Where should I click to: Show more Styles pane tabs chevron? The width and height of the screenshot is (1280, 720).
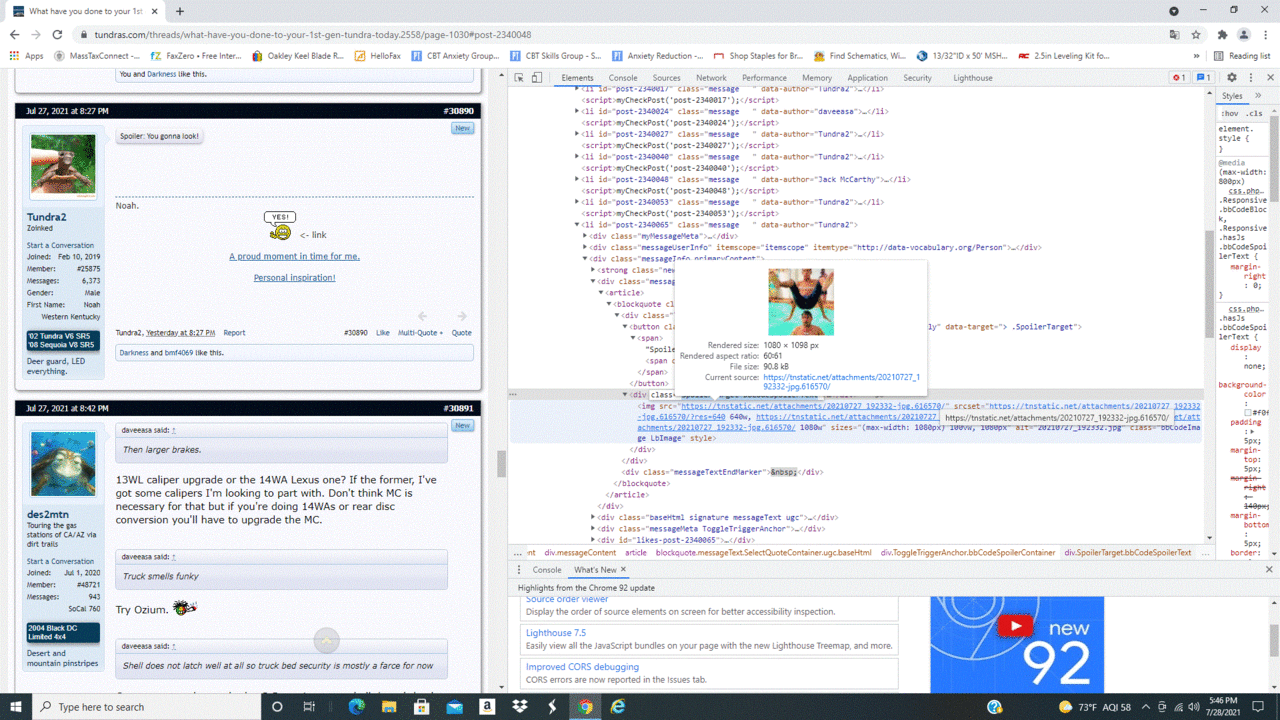[x=1258, y=96]
